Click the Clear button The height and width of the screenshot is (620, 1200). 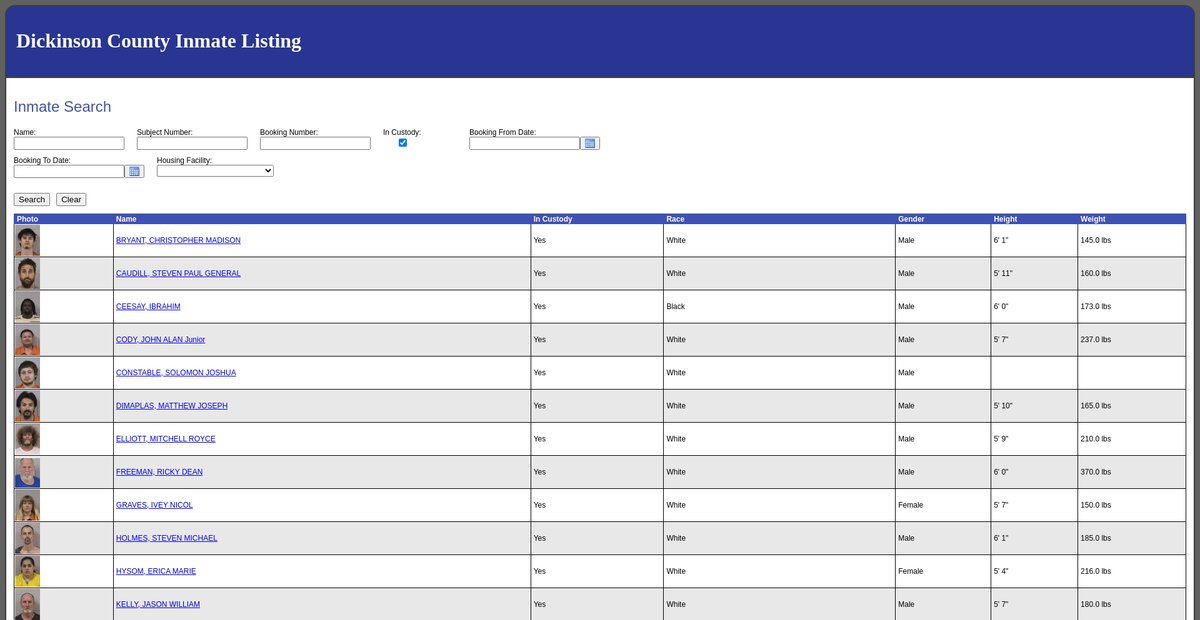(71, 199)
